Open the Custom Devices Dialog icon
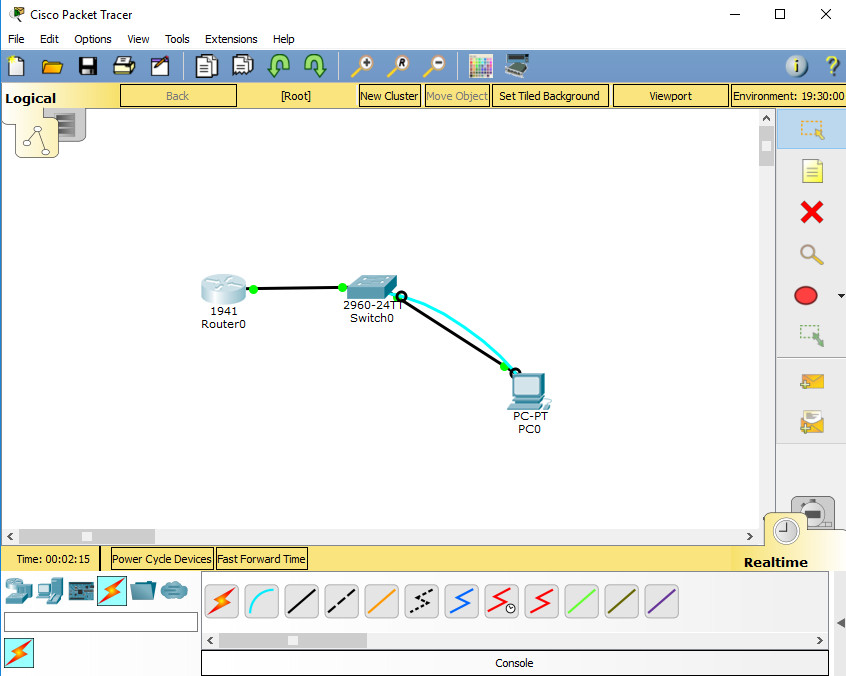Image resolution: width=846 pixels, height=676 pixels. 517,65
